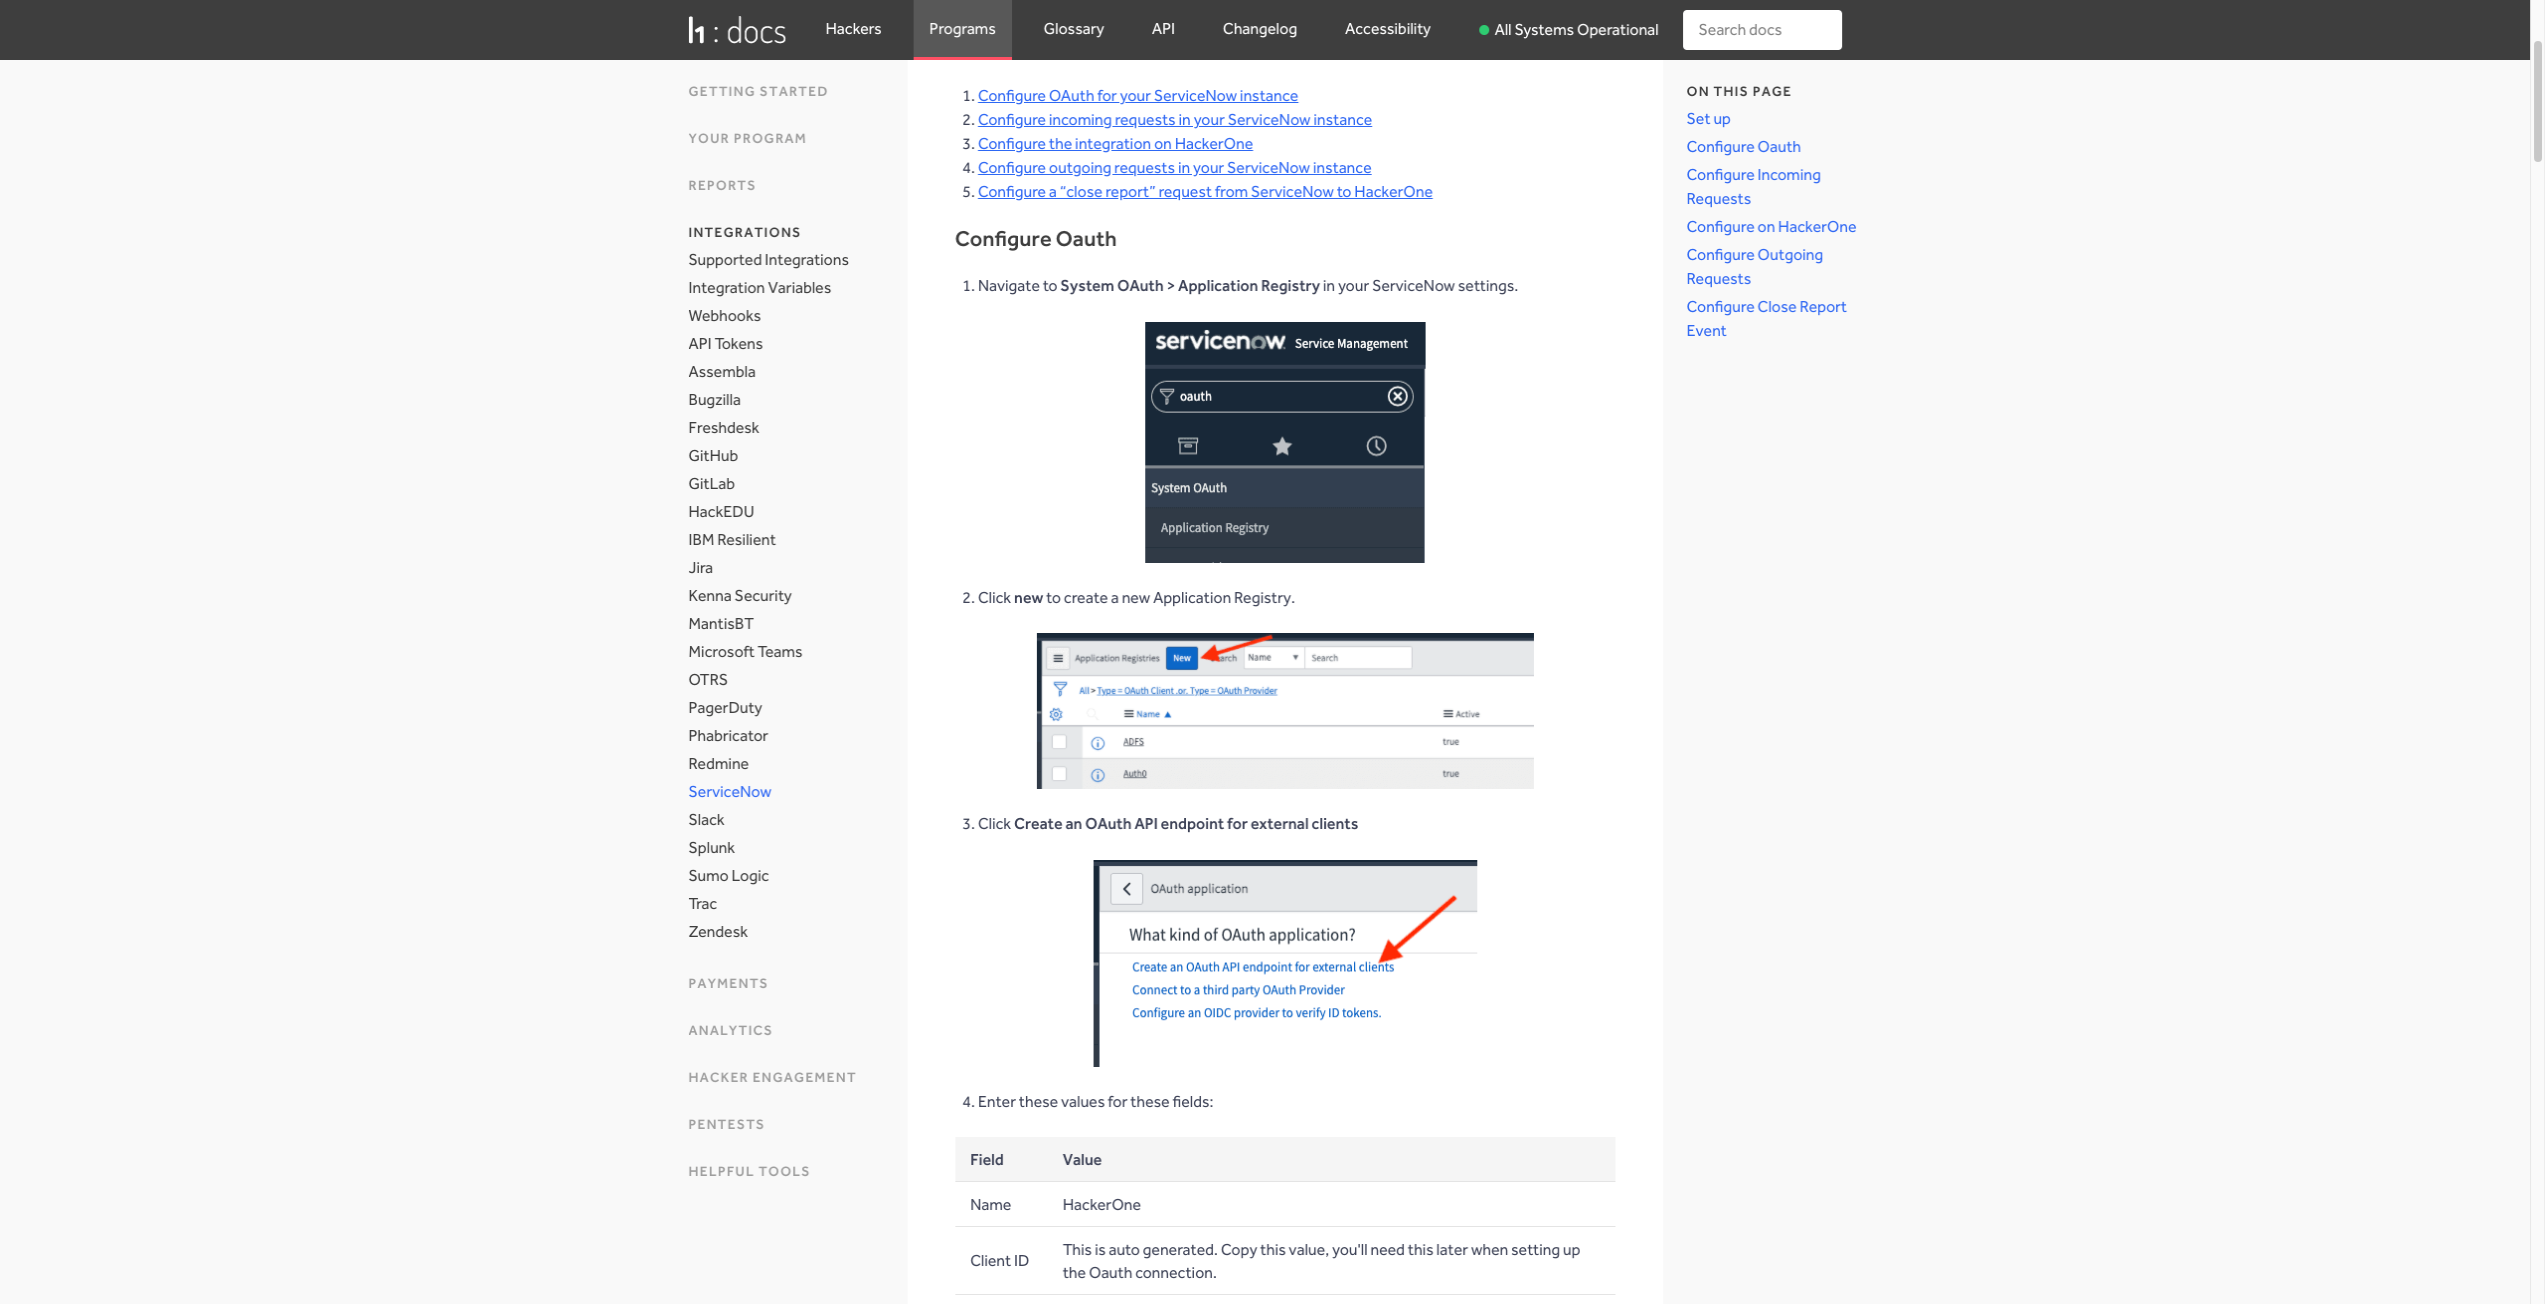Jump to Configure Oauth section
The height and width of the screenshot is (1304, 2545).
(x=1742, y=147)
